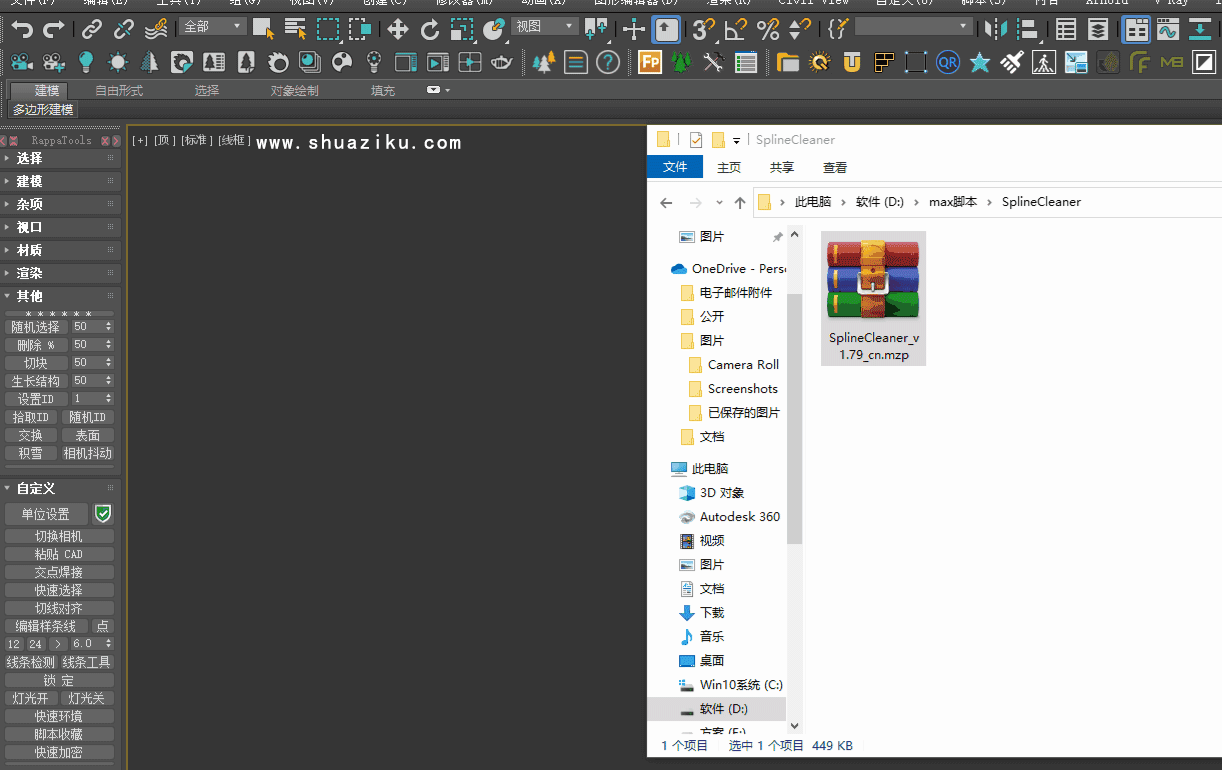This screenshot has height=770, width=1222.
Task: Toggle the green shield checkbox beside 单位设置
Action: (x=102, y=514)
